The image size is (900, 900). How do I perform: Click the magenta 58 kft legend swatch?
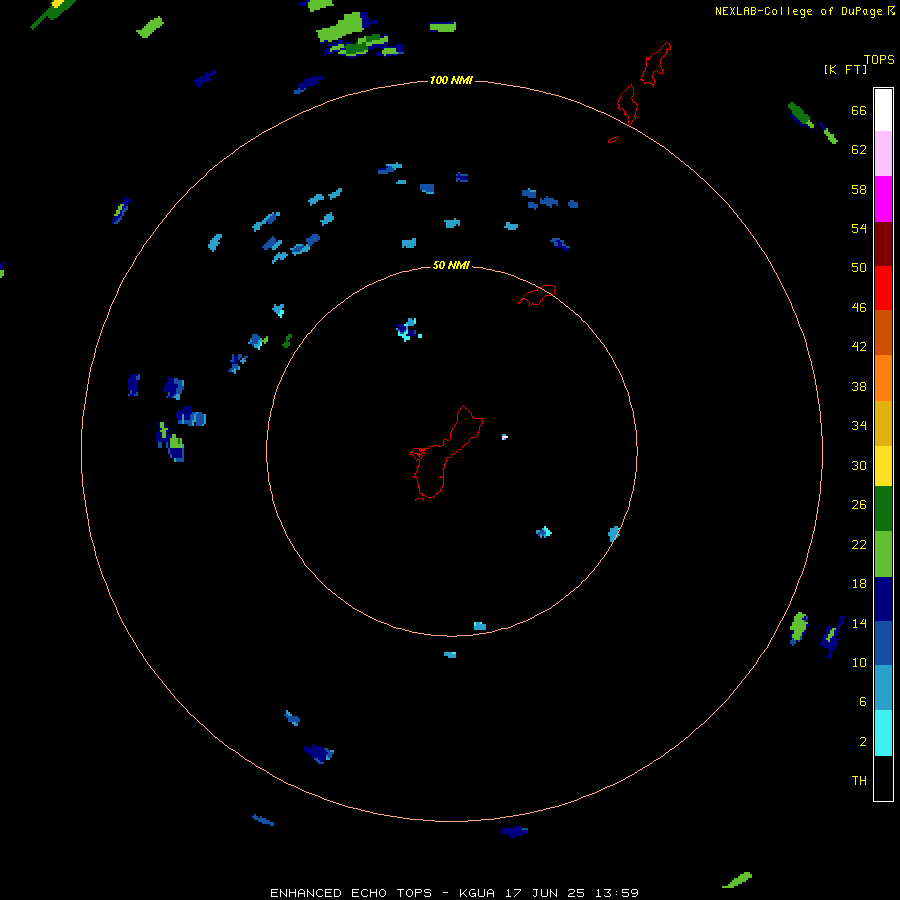tap(883, 199)
